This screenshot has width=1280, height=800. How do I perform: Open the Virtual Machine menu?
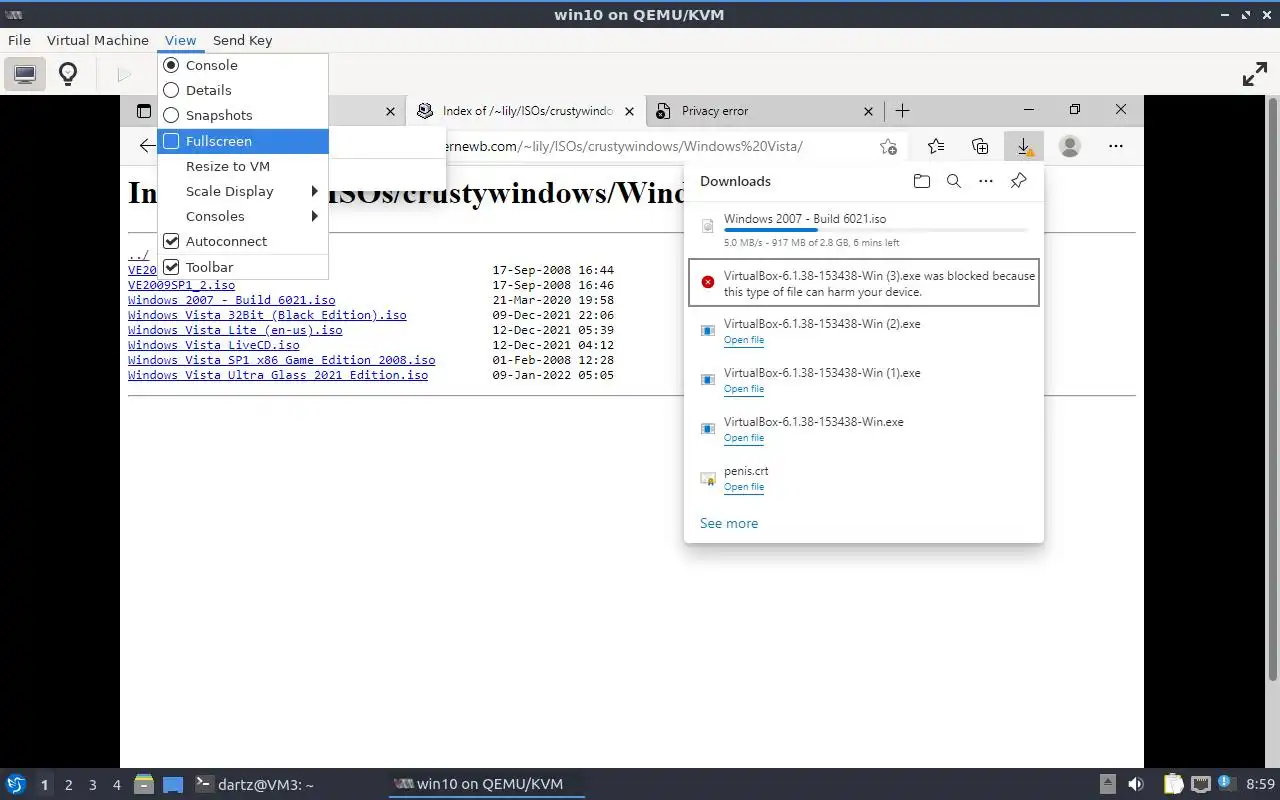pos(98,40)
